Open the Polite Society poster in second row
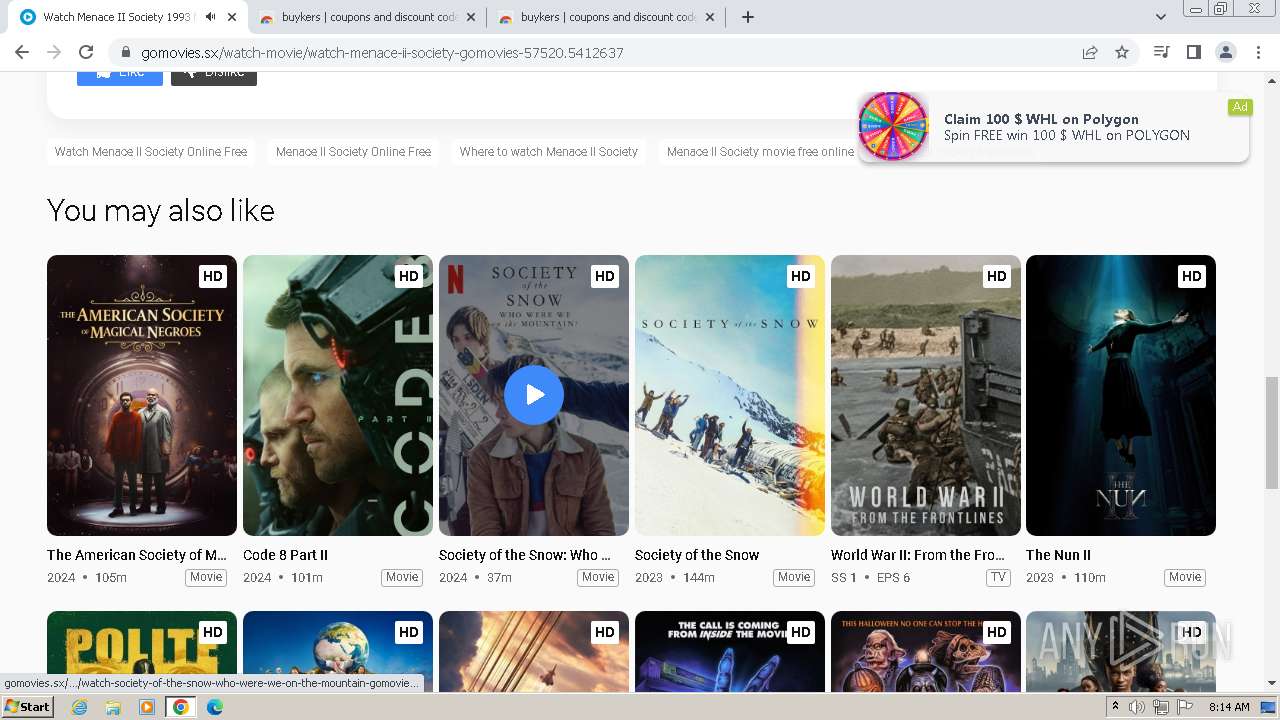 [x=142, y=651]
